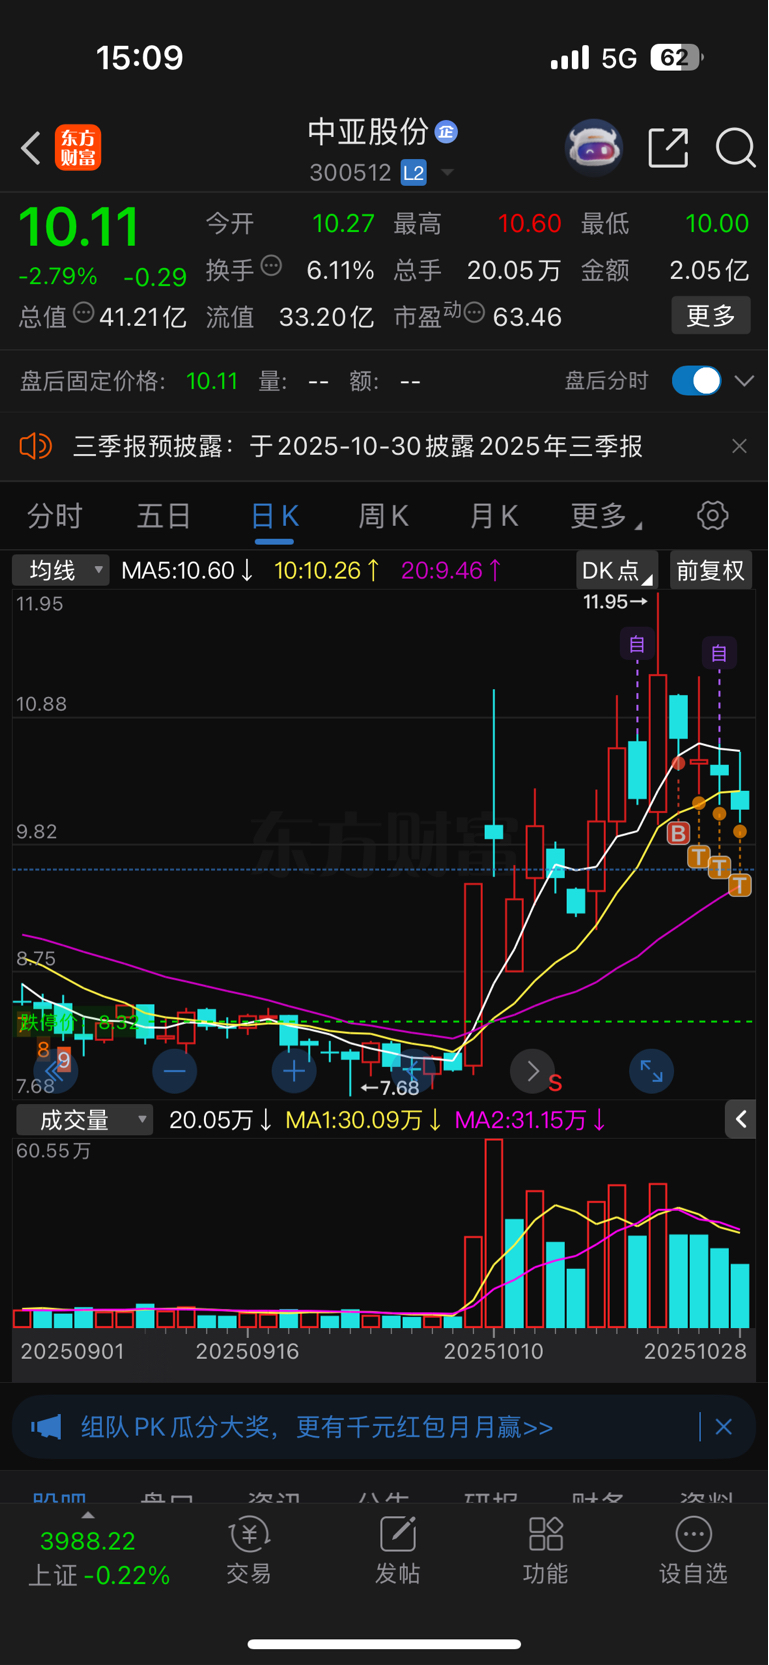The height and width of the screenshot is (1665, 769).
Task: Tap the 中亚股份 stock title
Action: (x=368, y=132)
